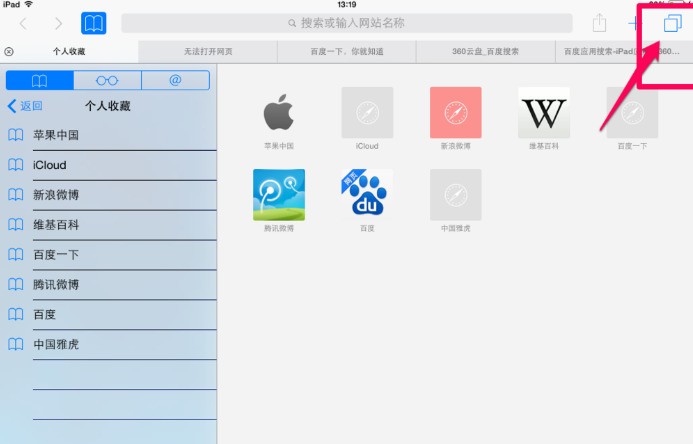The image size is (693, 444).
Task: Open 百度一下 bookmark in sidebar list
Action: point(108,255)
